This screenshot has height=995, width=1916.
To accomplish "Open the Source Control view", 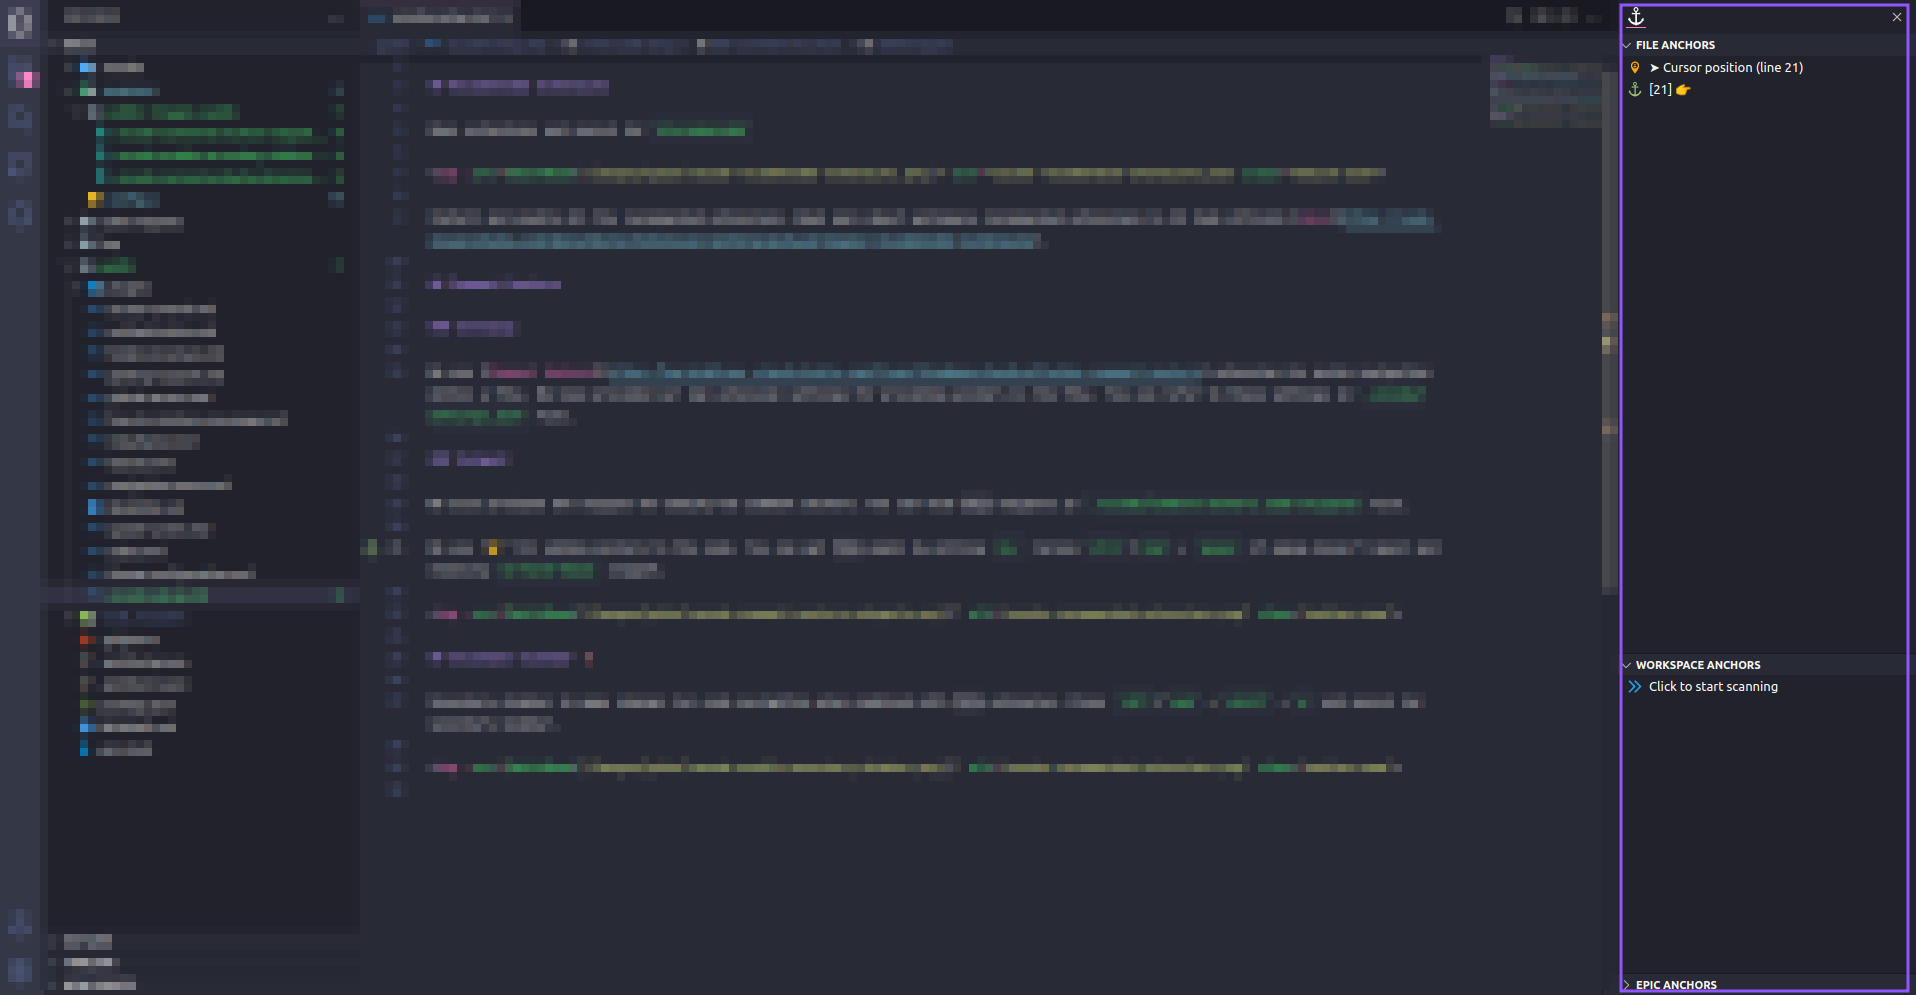I will 20,117.
